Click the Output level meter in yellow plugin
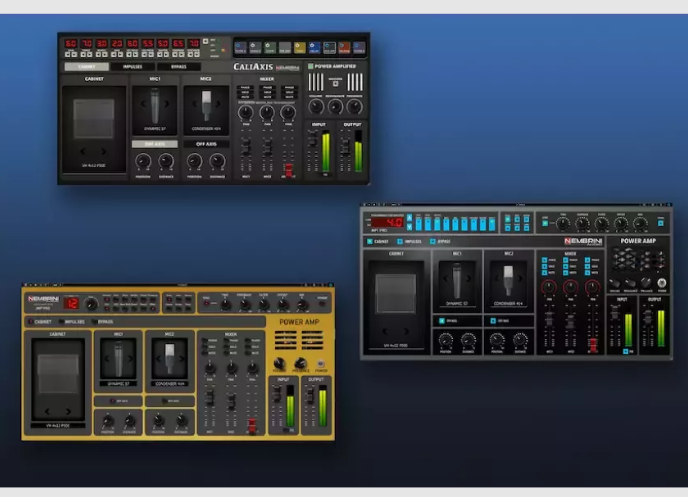 click(322, 408)
